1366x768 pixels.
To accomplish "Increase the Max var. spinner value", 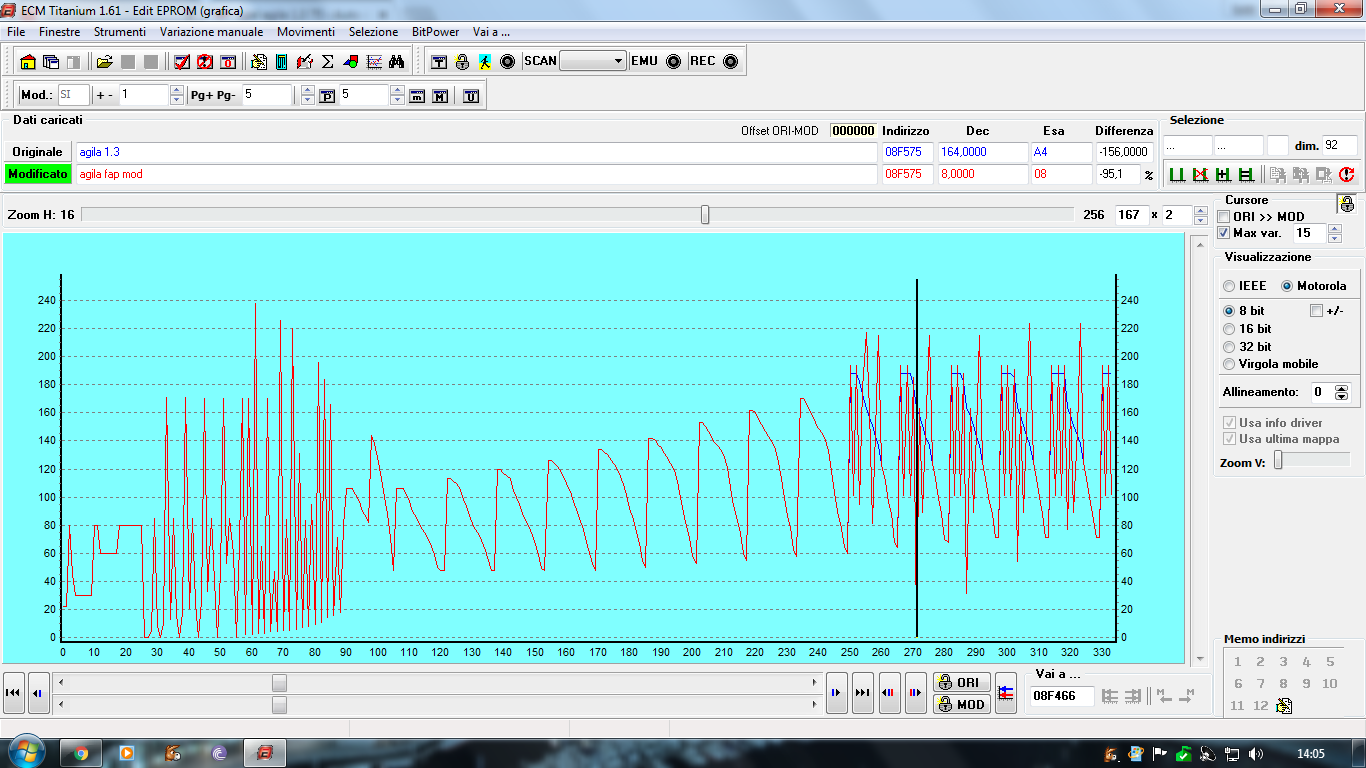I will pos(1334,228).
